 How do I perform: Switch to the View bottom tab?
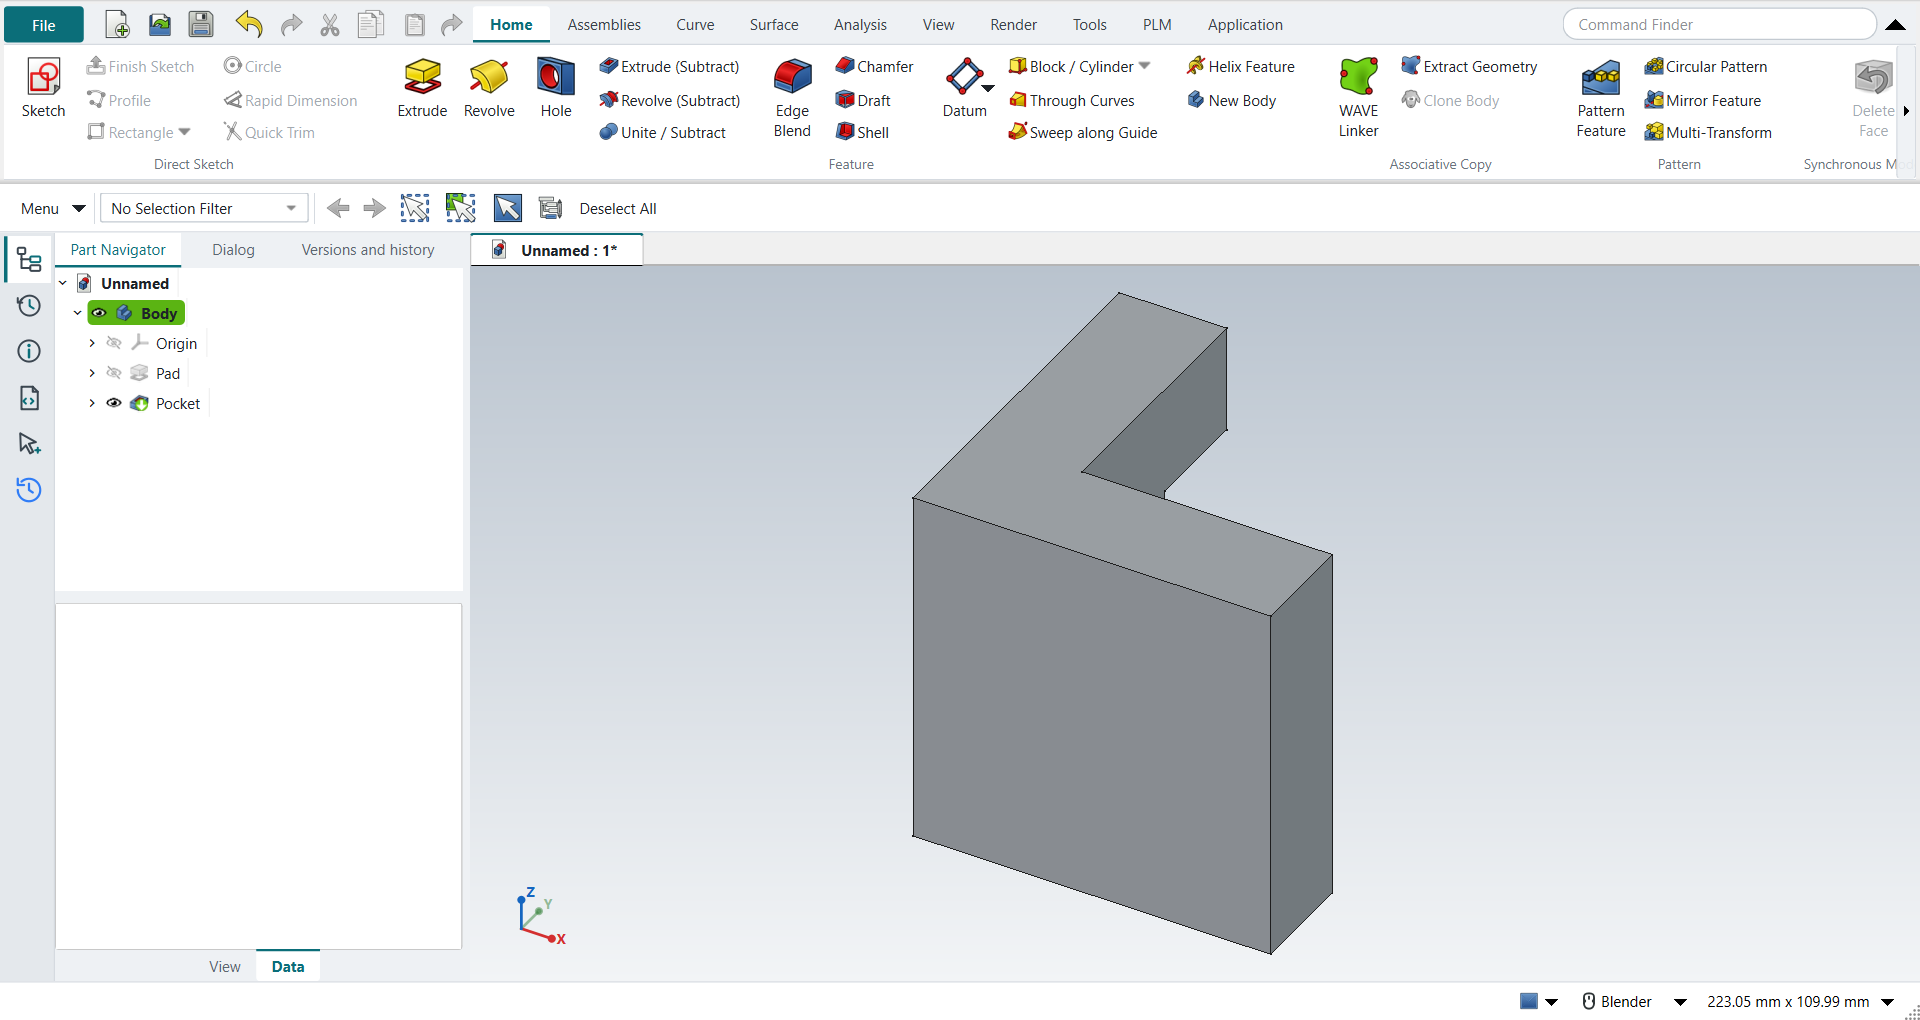tap(225, 966)
